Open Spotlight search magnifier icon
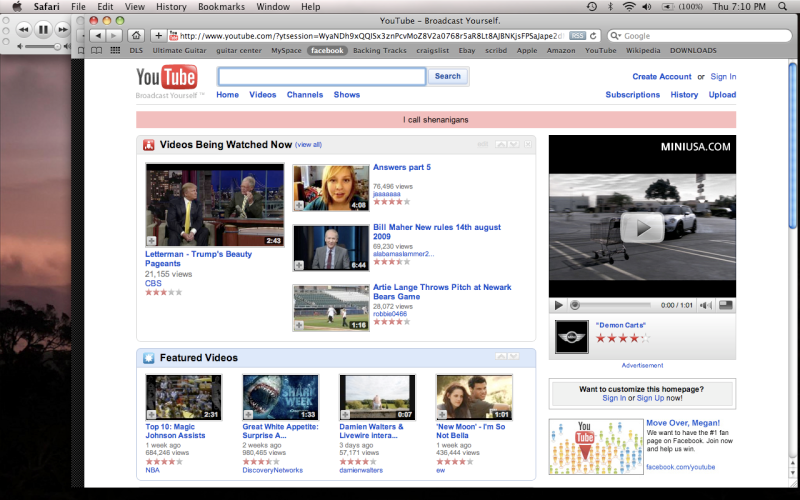The width and height of the screenshot is (800, 500). point(782,7)
